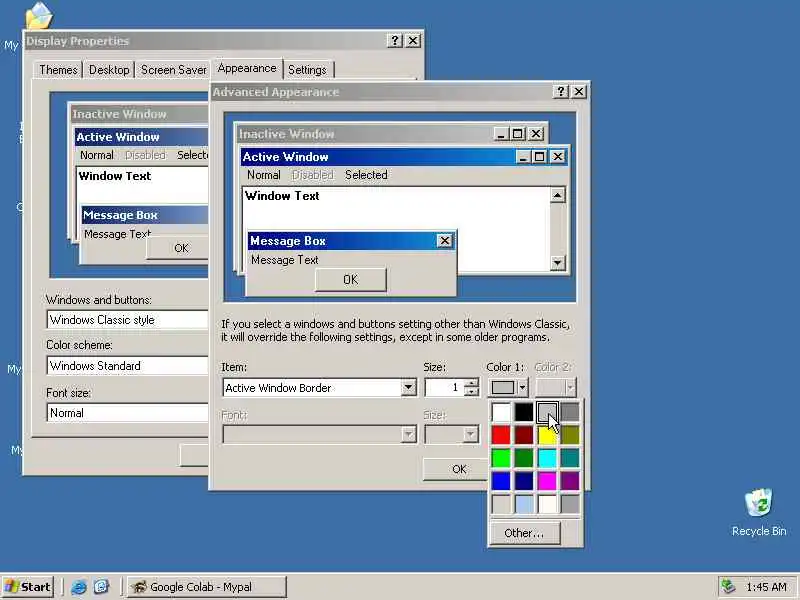This screenshot has width=800, height=600.
Task: Click preview scrollbar down arrow
Action: [558, 263]
